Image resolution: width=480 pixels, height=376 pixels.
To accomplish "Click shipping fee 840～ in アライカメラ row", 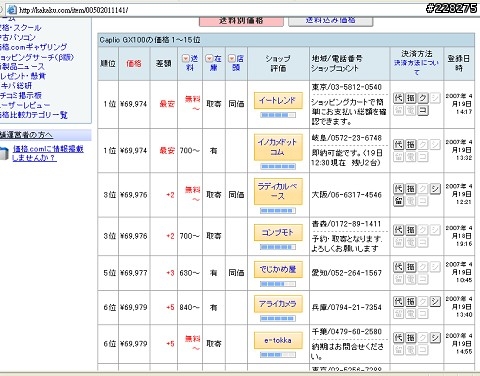I will click(189, 307).
